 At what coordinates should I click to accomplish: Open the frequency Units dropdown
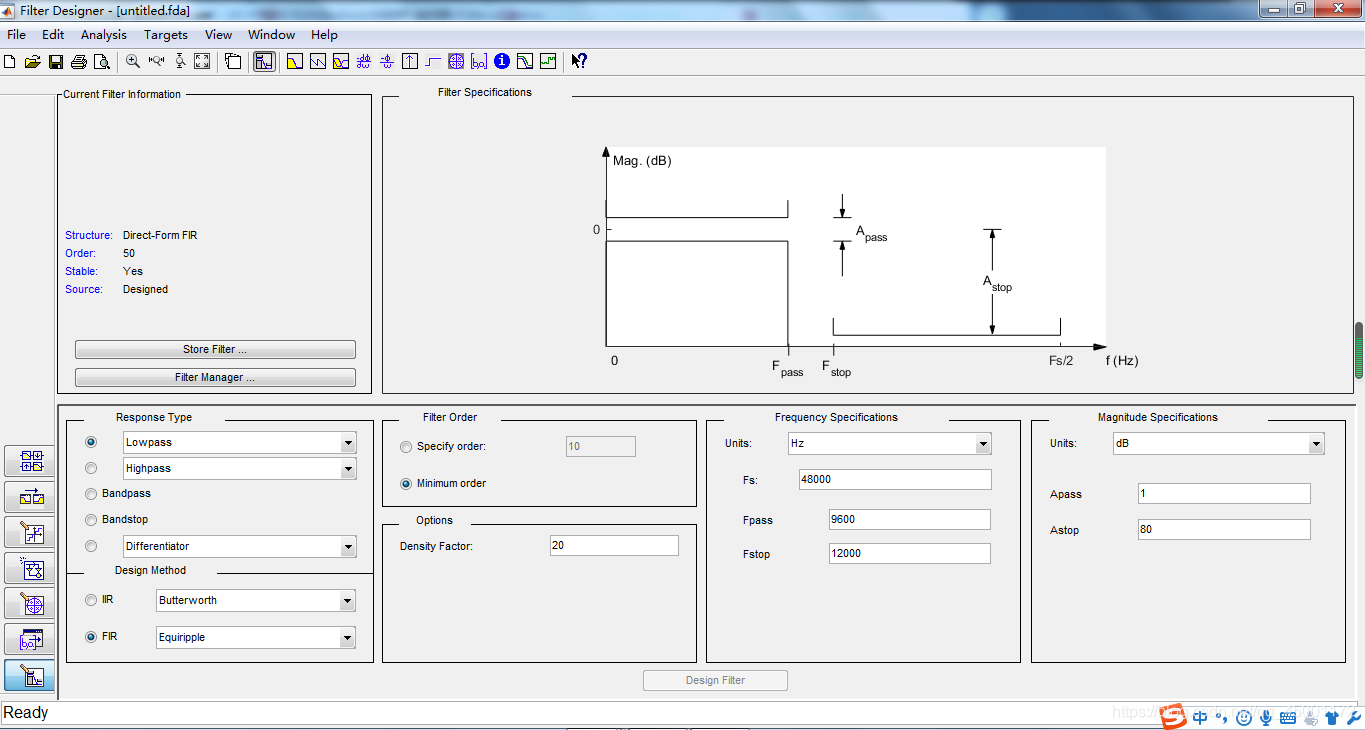coord(983,443)
